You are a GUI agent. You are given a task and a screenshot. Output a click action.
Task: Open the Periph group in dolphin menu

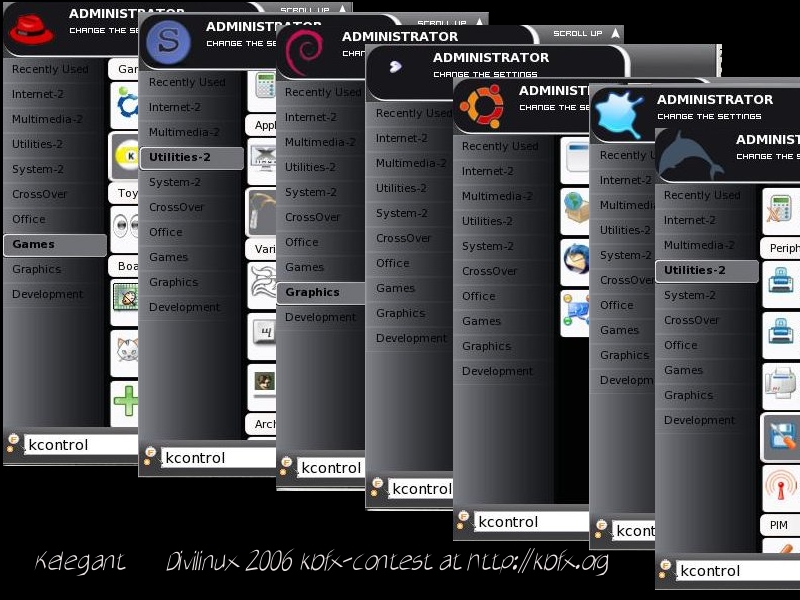point(781,248)
